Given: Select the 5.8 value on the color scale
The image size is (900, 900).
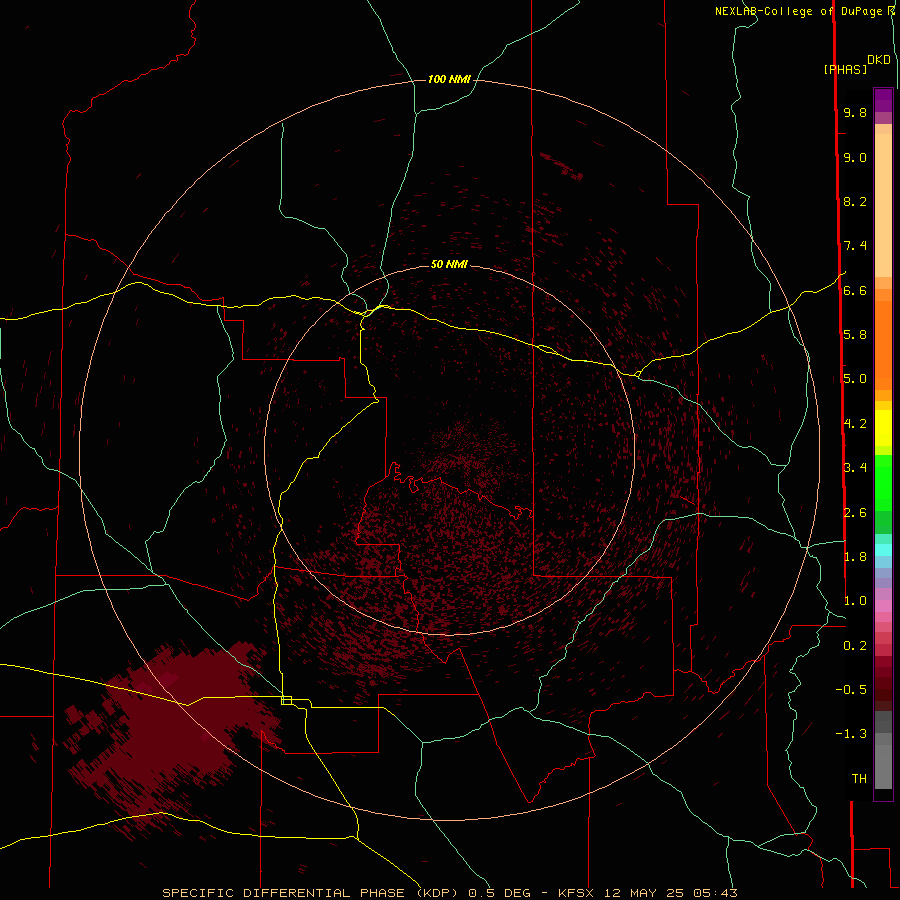Looking at the screenshot, I should [x=855, y=335].
